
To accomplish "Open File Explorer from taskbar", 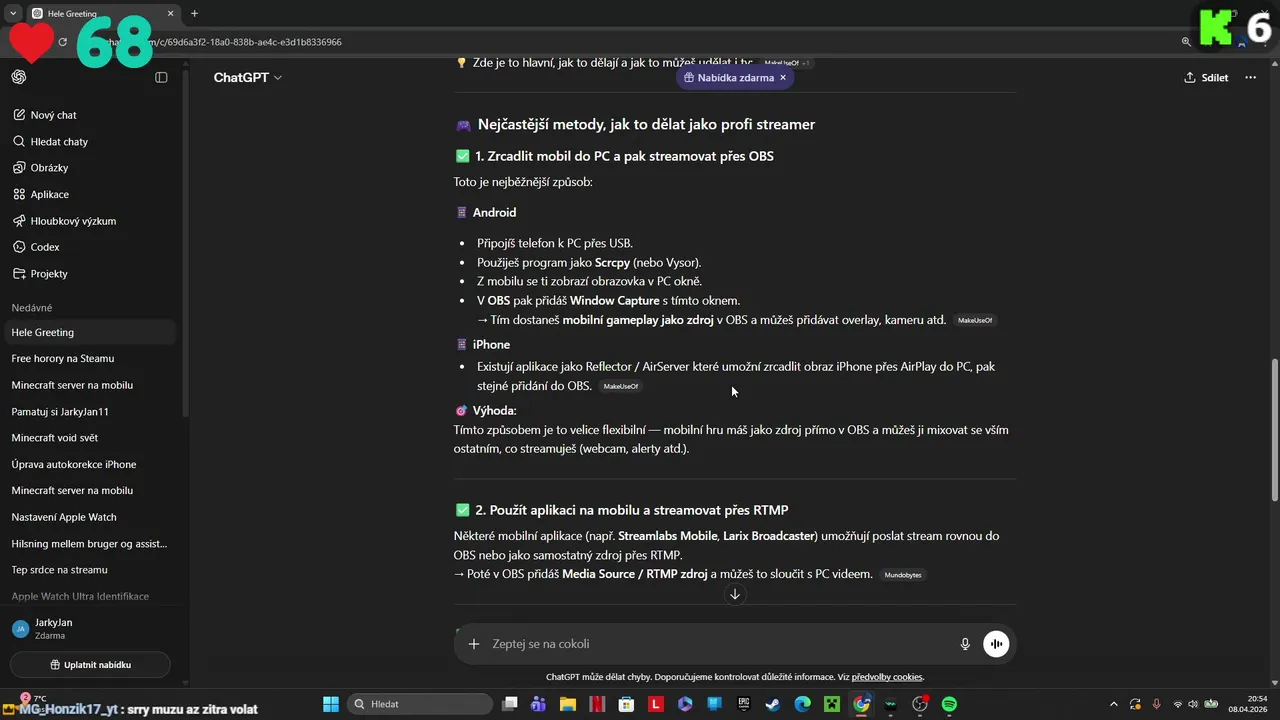I will click(x=568, y=704).
